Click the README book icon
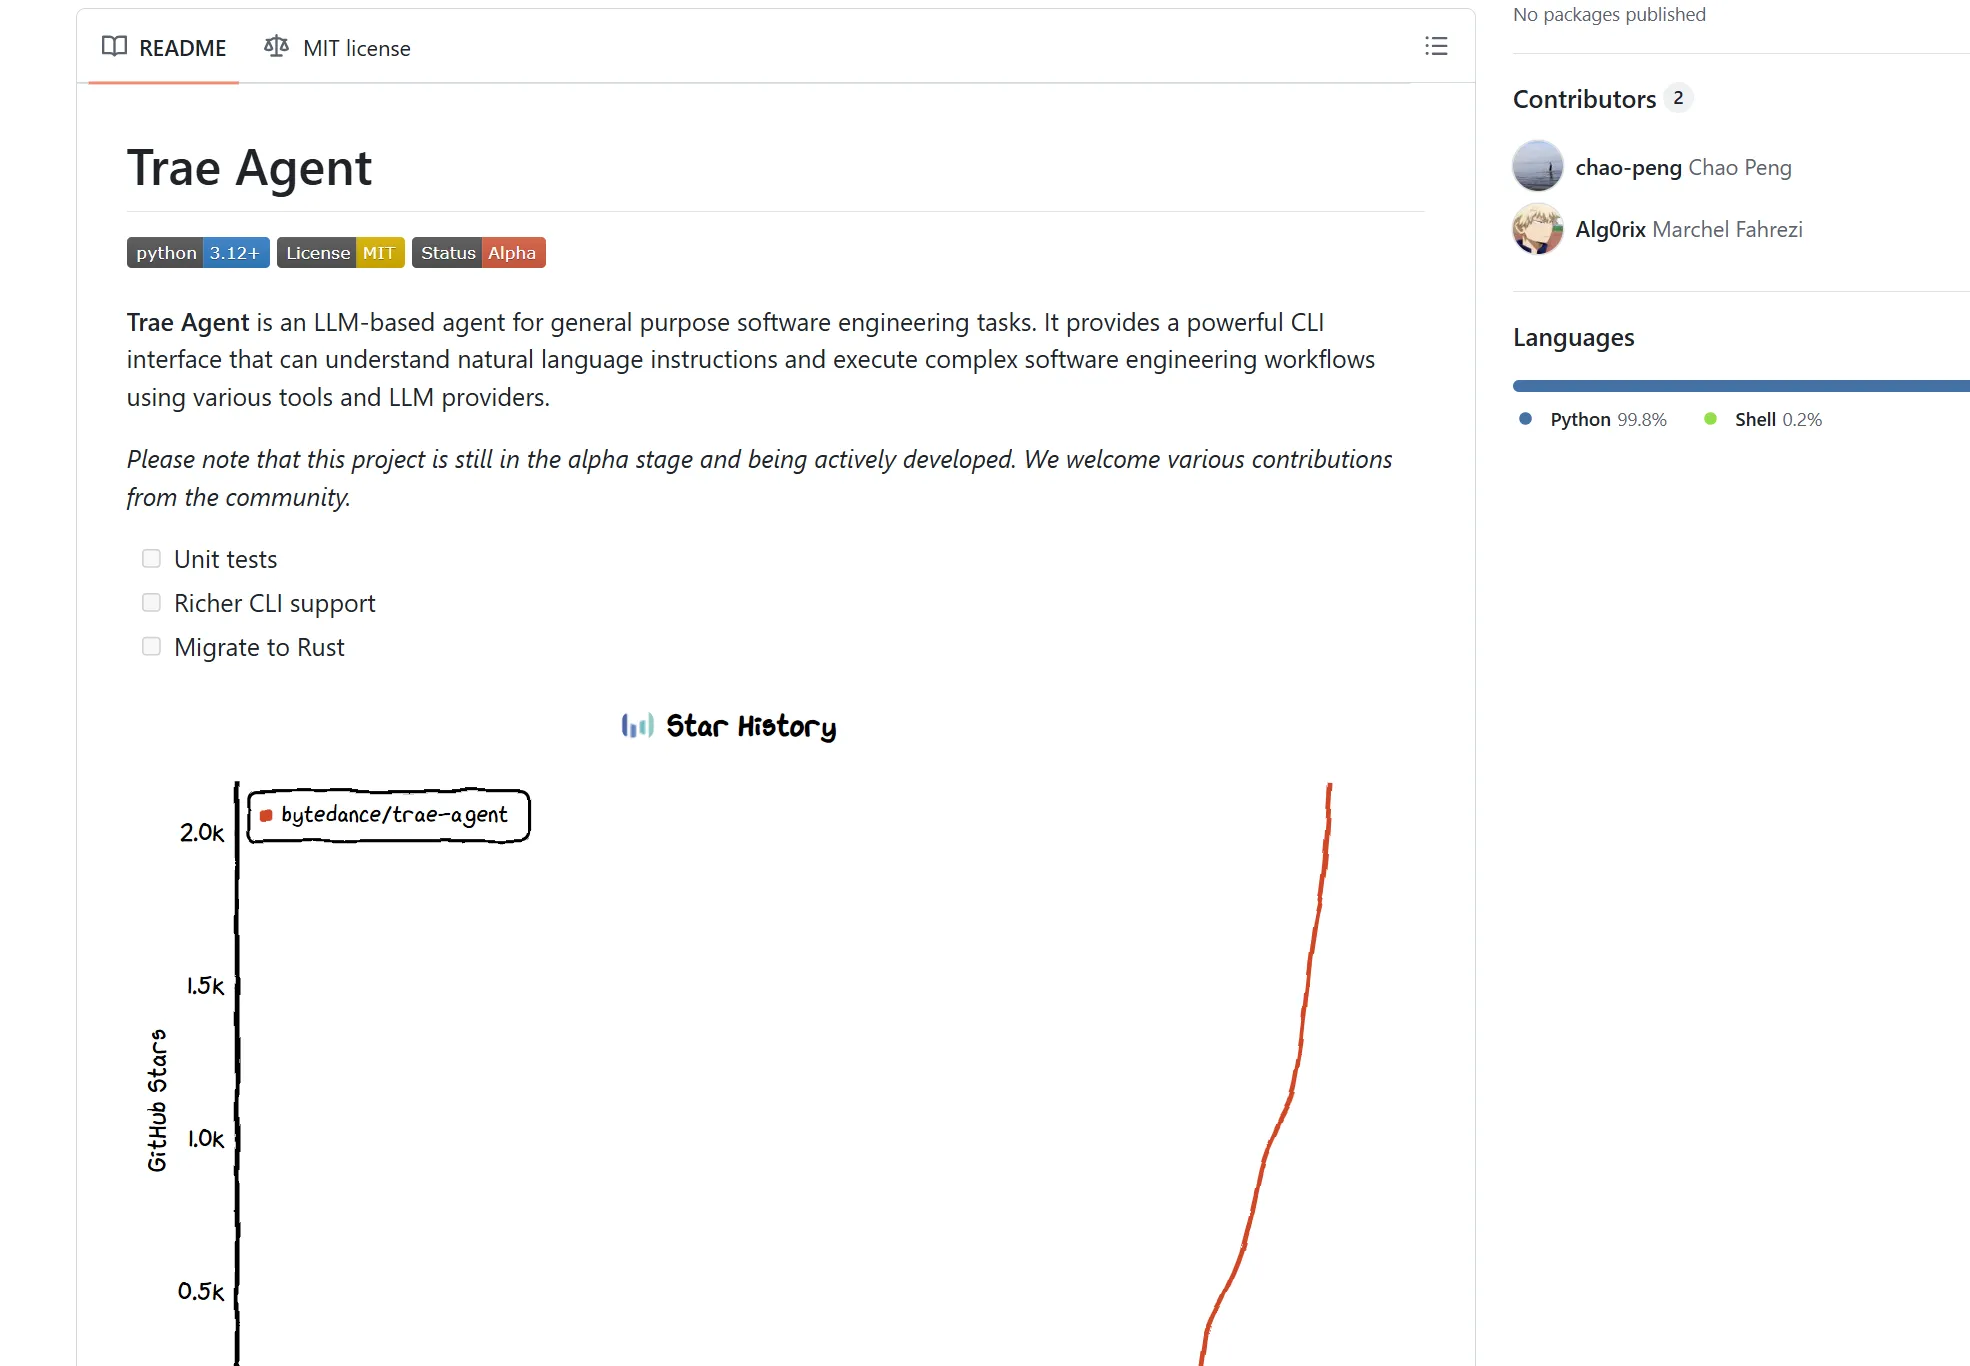 point(114,46)
